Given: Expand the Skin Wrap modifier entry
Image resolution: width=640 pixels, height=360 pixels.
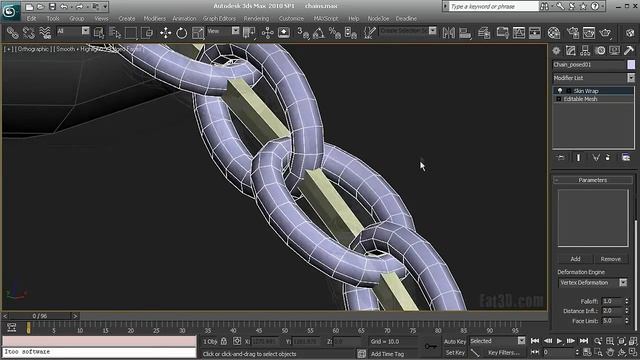Looking at the screenshot, I should pos(568,91).
